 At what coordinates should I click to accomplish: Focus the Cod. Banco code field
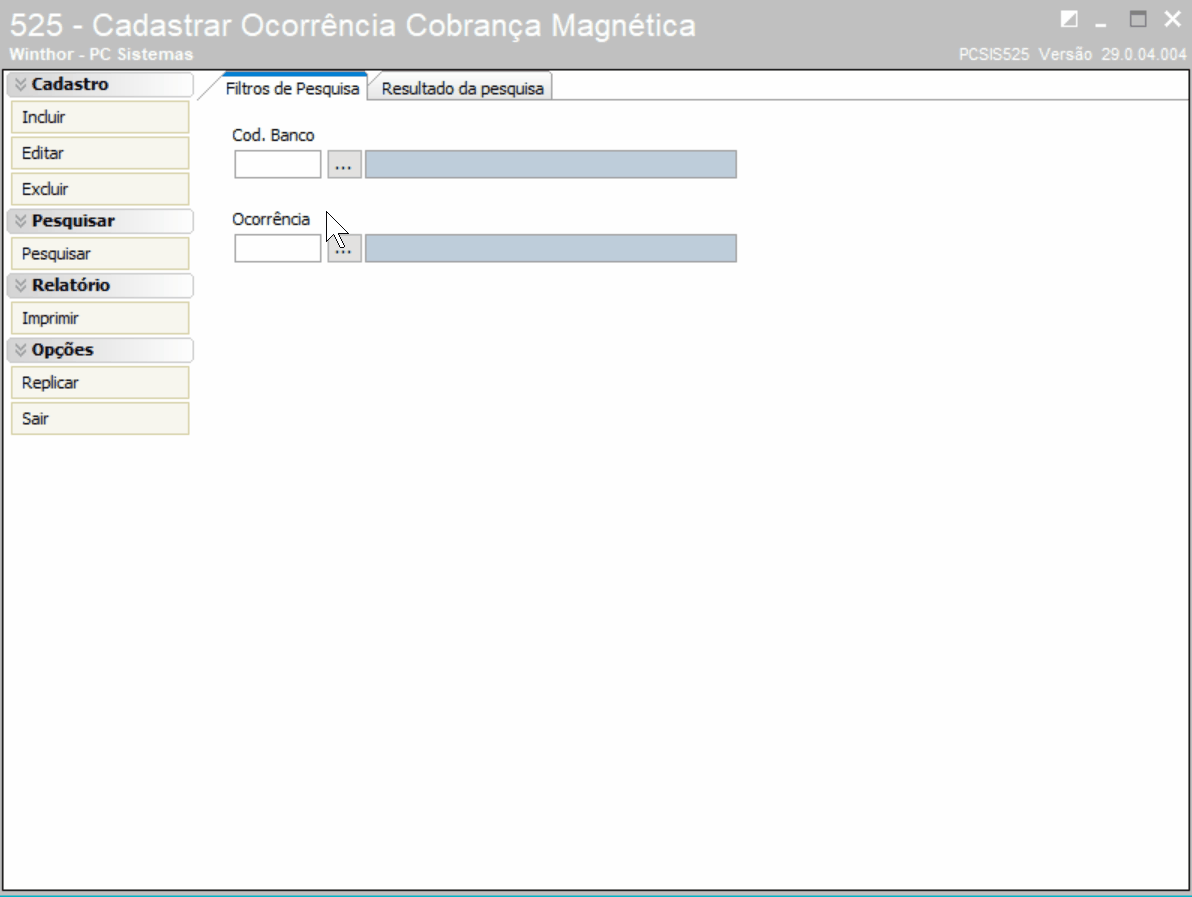[277, 164]
